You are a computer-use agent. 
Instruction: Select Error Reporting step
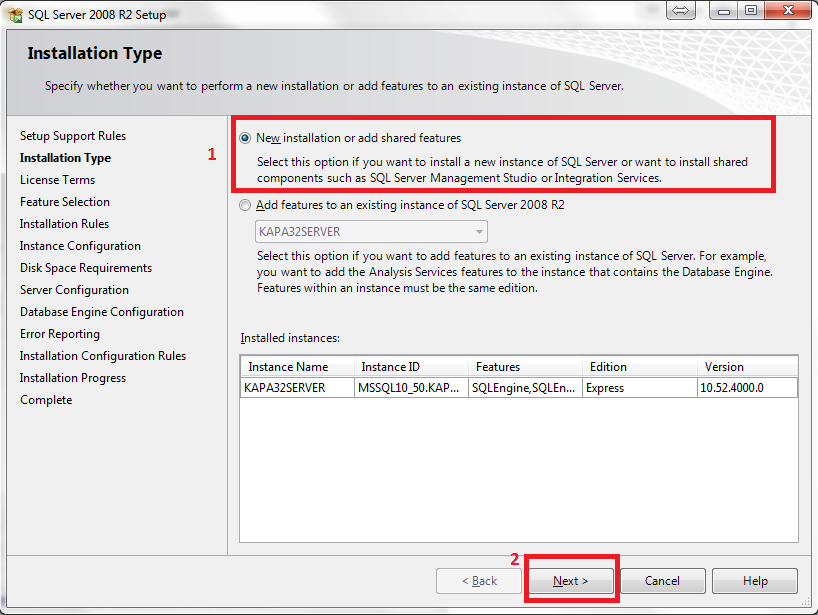click(60, 333)
